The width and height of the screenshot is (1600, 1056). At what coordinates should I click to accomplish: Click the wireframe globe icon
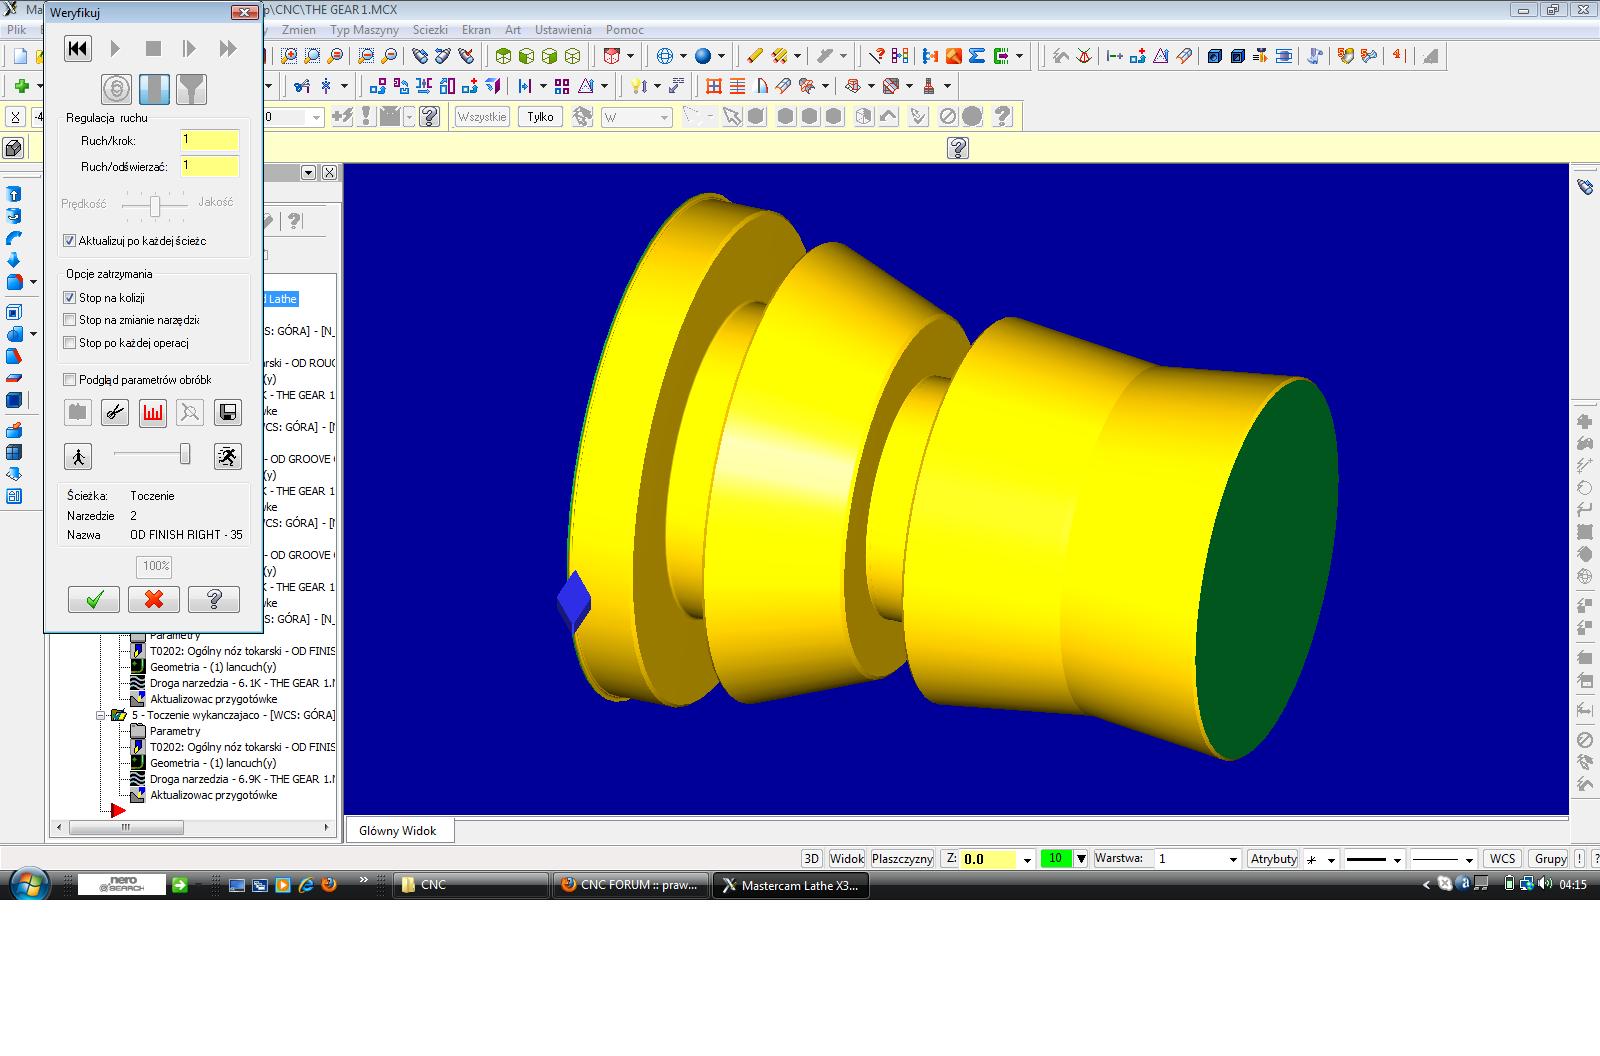(x=664, y=56)
